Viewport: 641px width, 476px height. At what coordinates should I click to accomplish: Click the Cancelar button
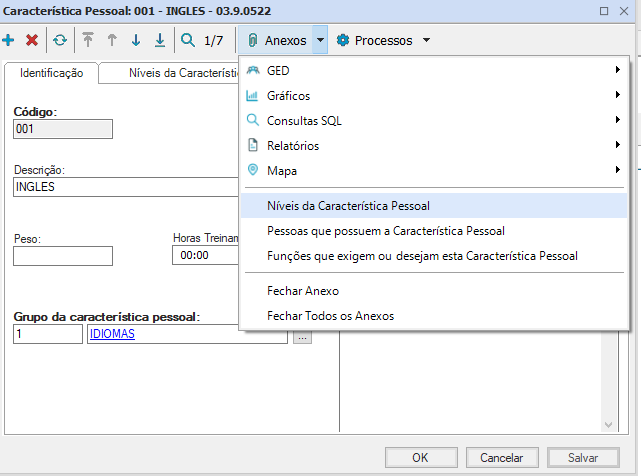coord(501,457)
